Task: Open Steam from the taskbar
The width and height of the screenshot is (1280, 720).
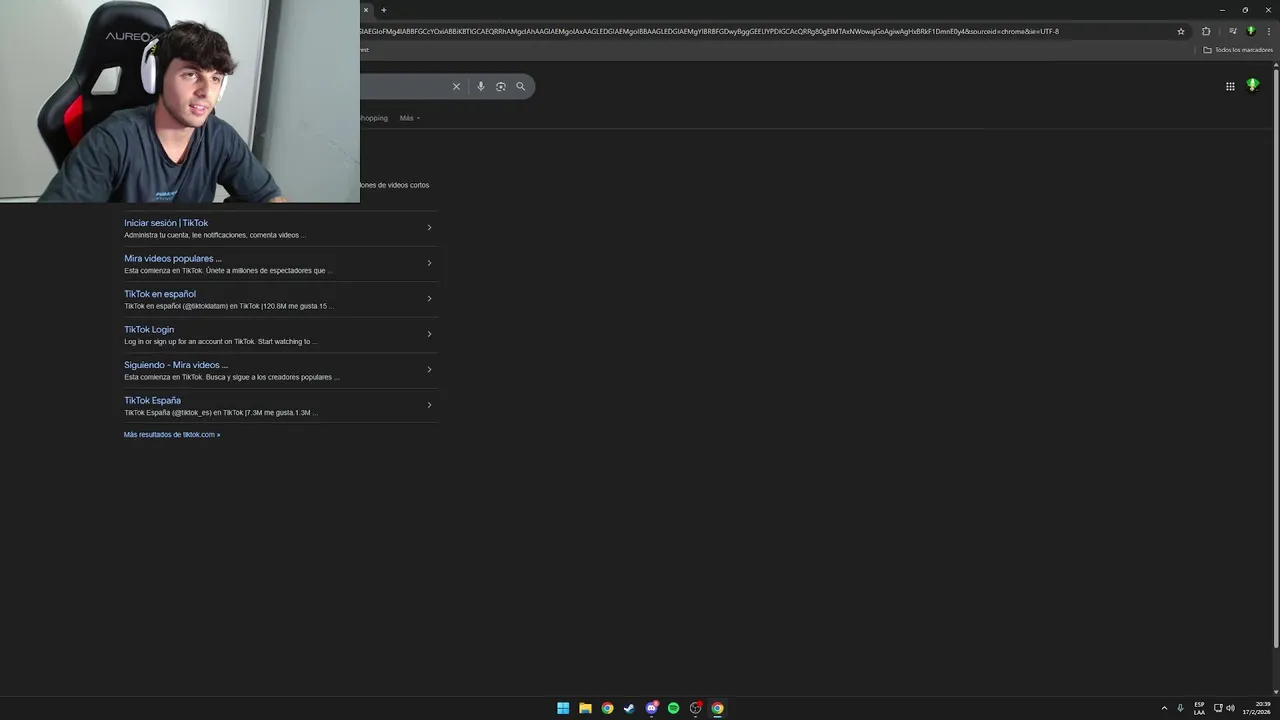Action: pos(629,708)
